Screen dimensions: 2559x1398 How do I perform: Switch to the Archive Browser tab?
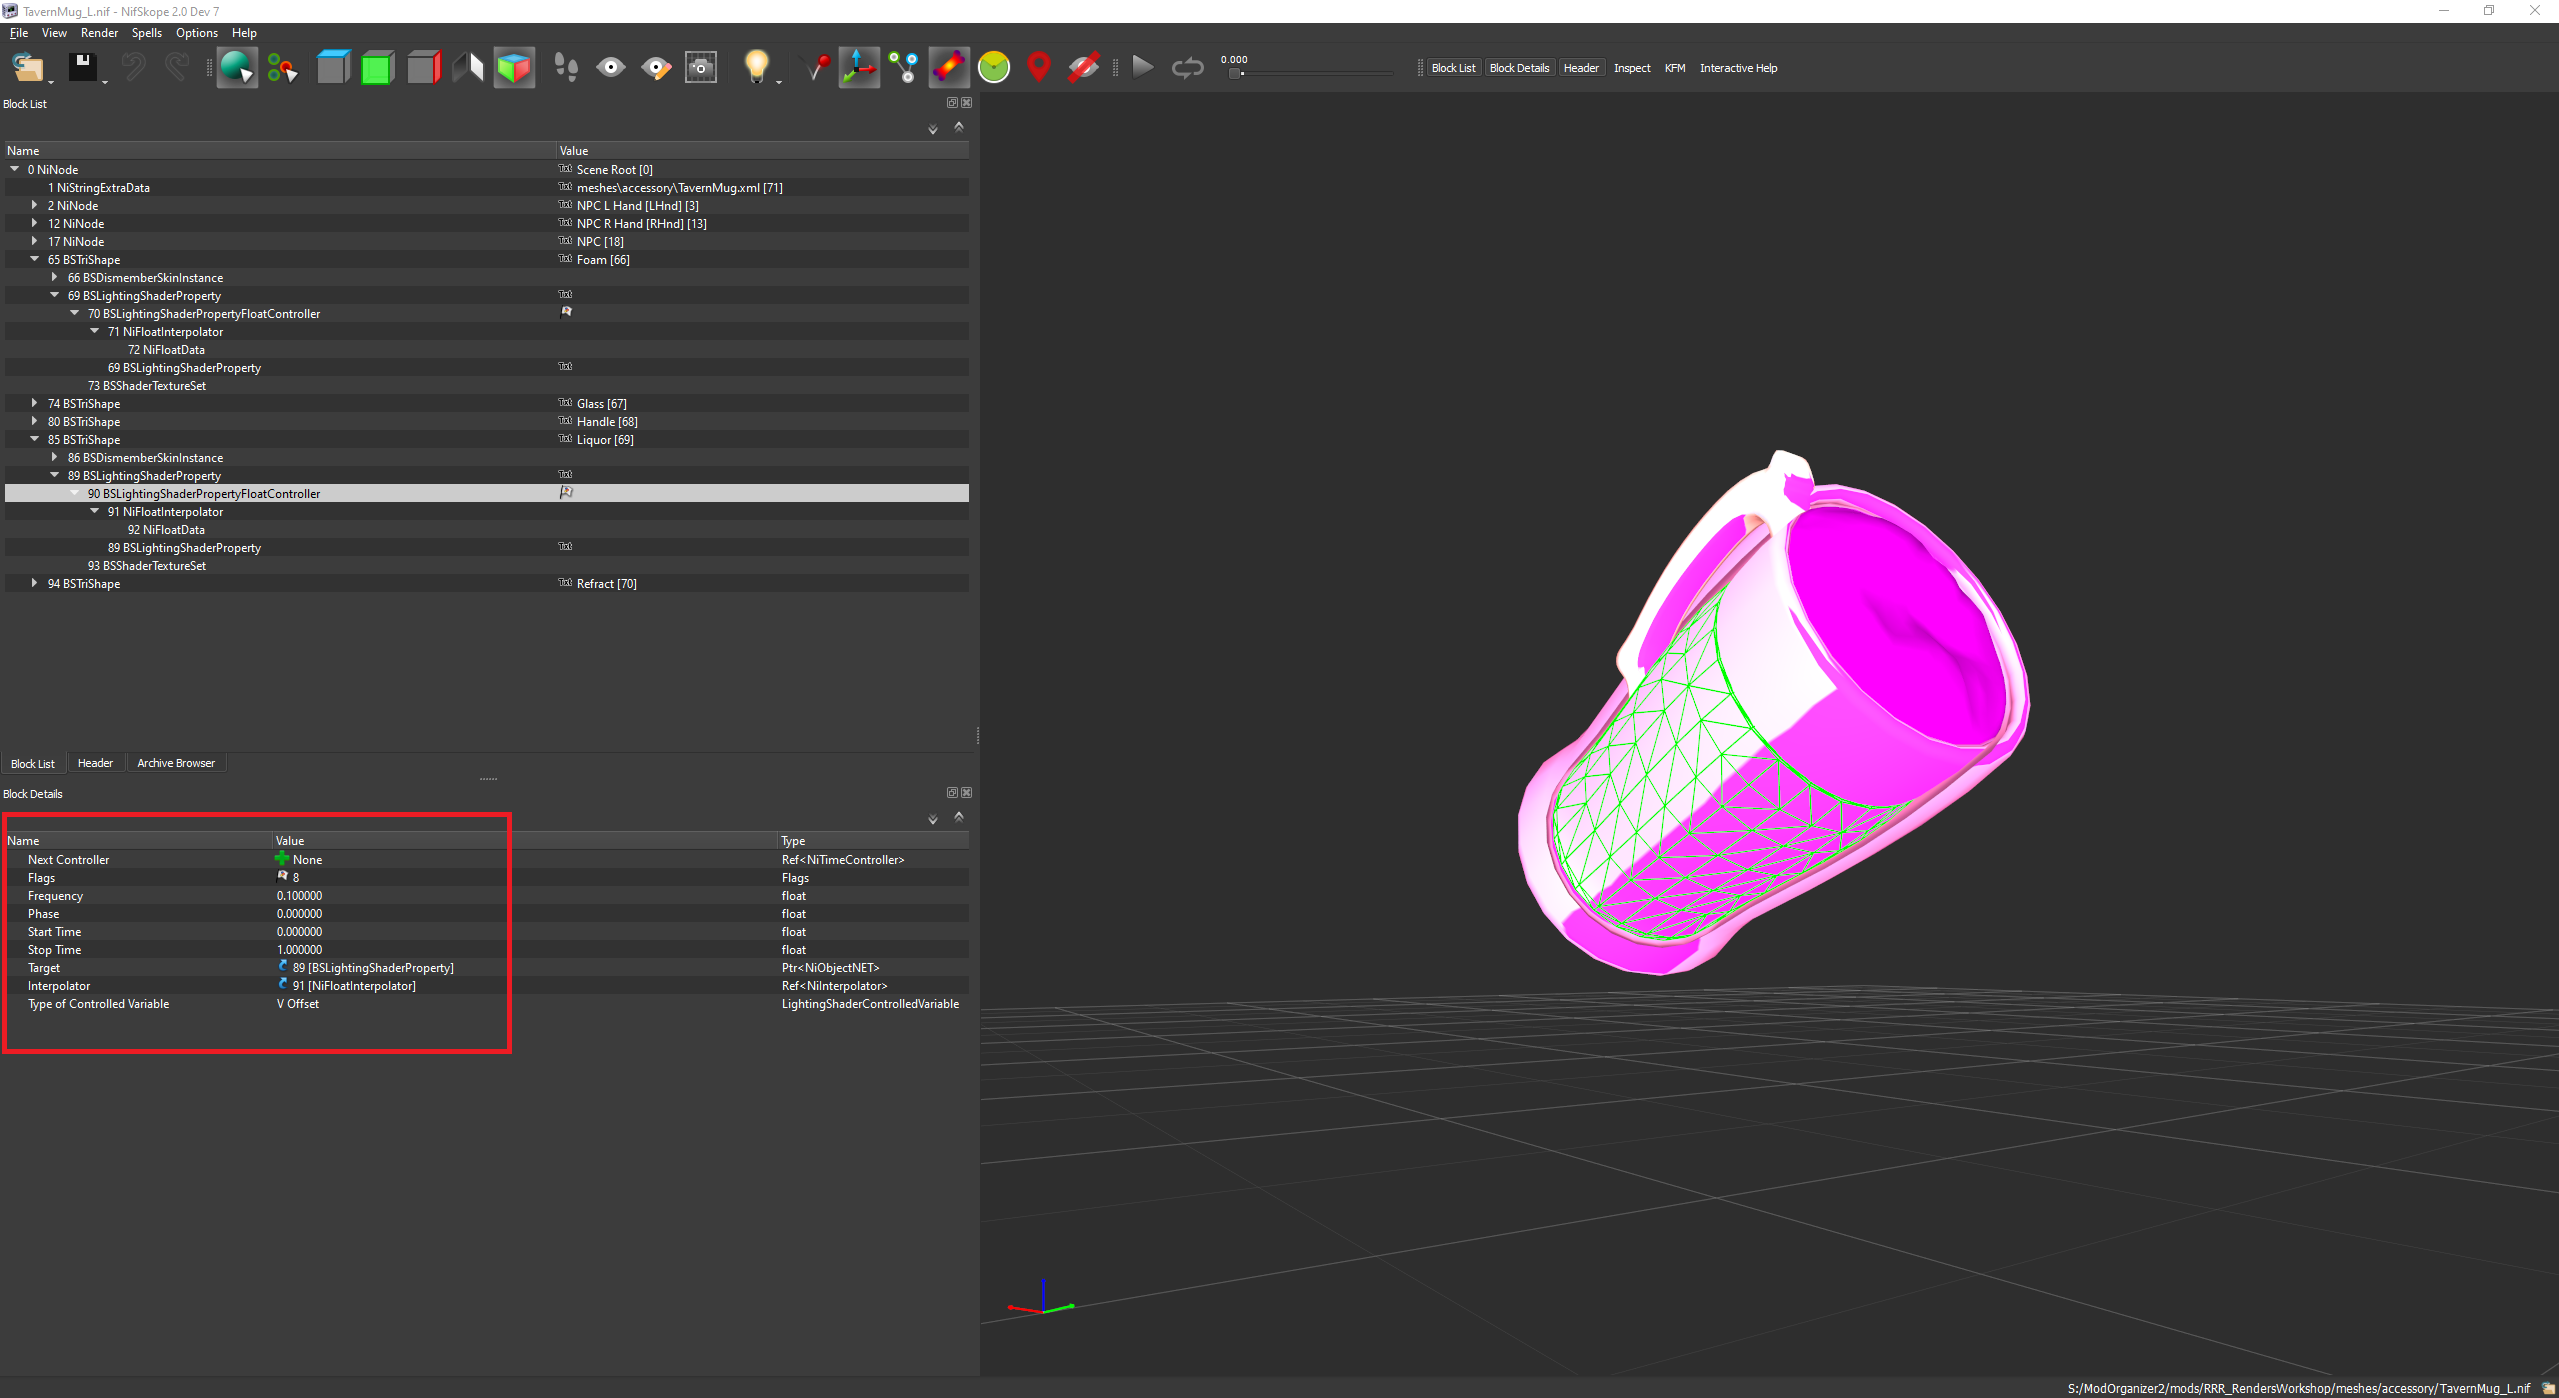(x=176, y=763)
